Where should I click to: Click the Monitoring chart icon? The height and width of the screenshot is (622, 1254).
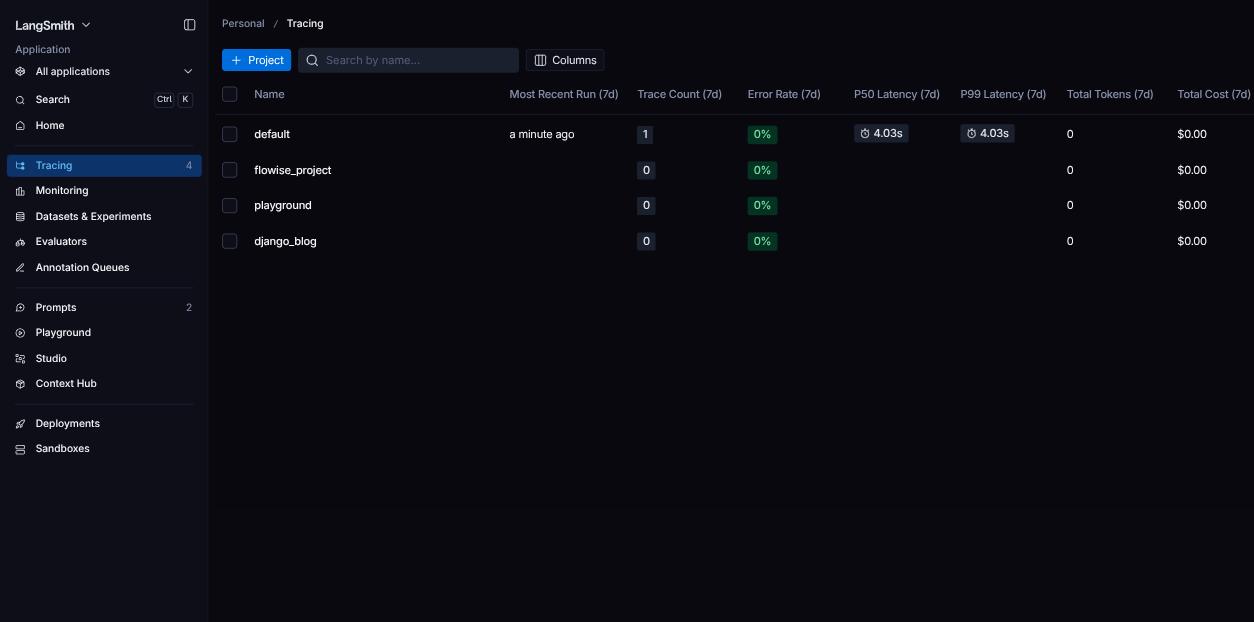pos(20,191)
